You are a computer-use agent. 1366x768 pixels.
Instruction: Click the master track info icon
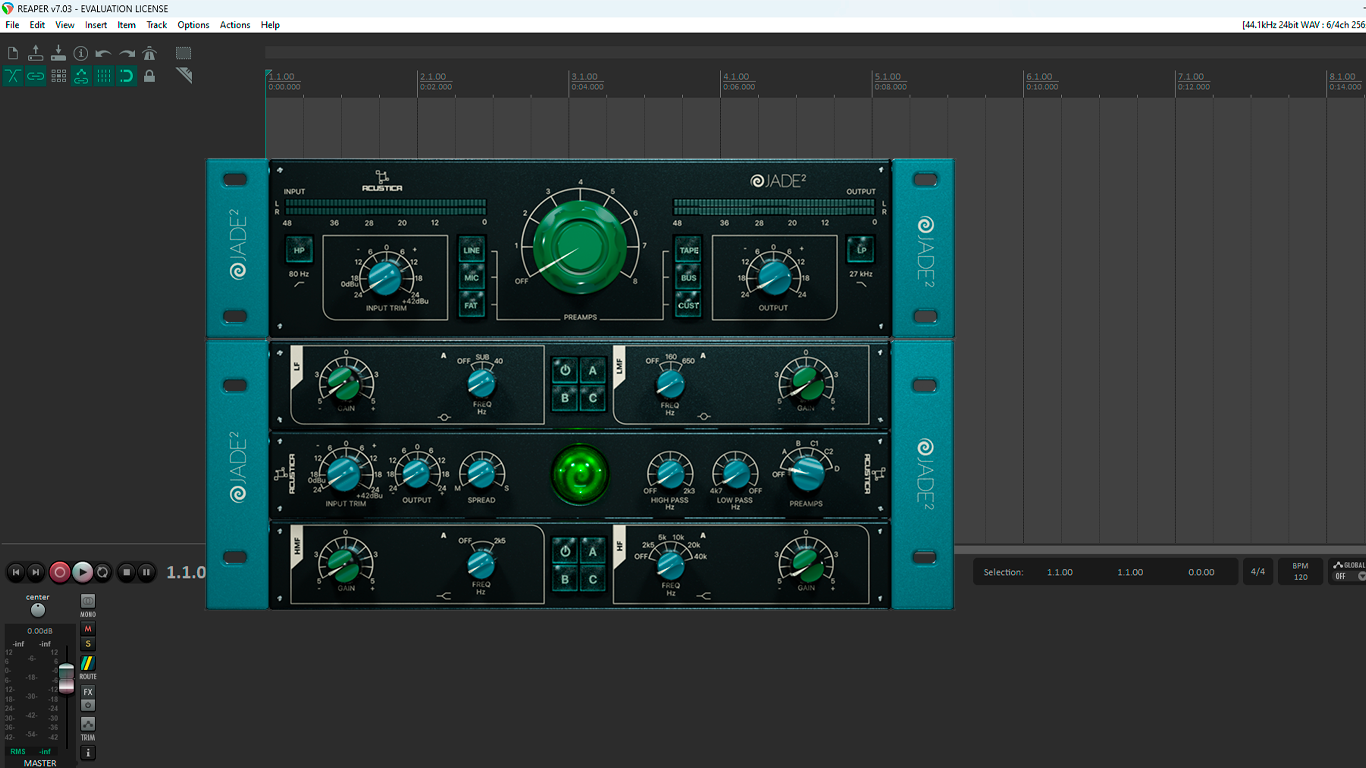(x=88, y=752)
